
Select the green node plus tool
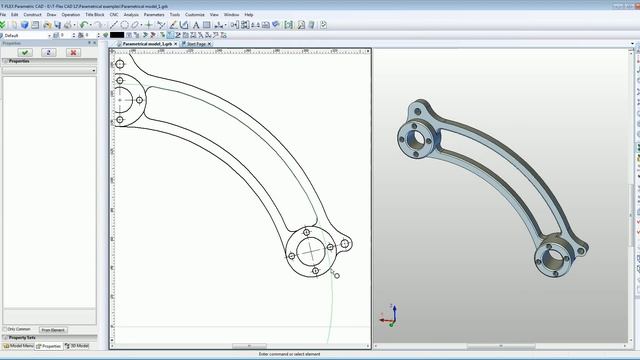click(149, 25)
